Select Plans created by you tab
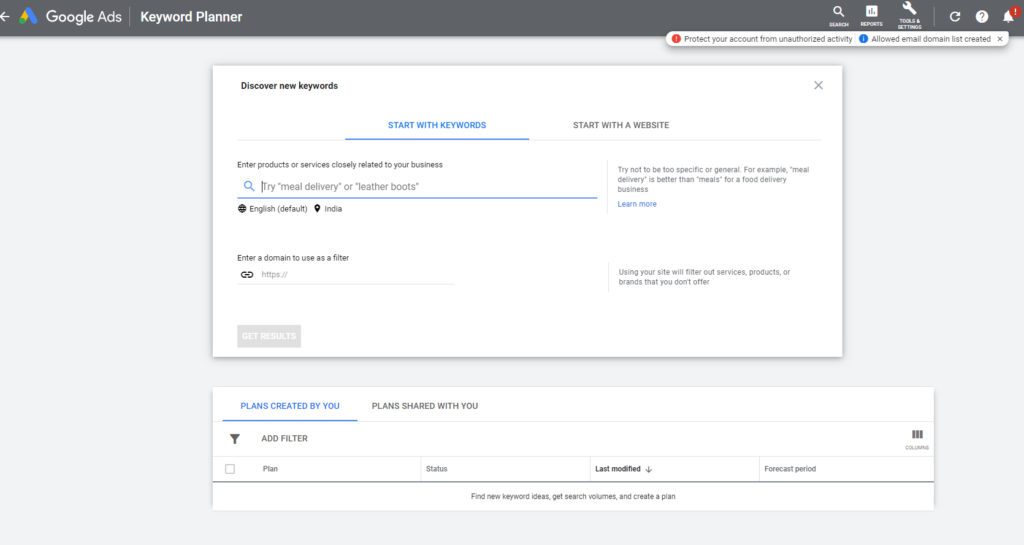 [x=290, y=406]
